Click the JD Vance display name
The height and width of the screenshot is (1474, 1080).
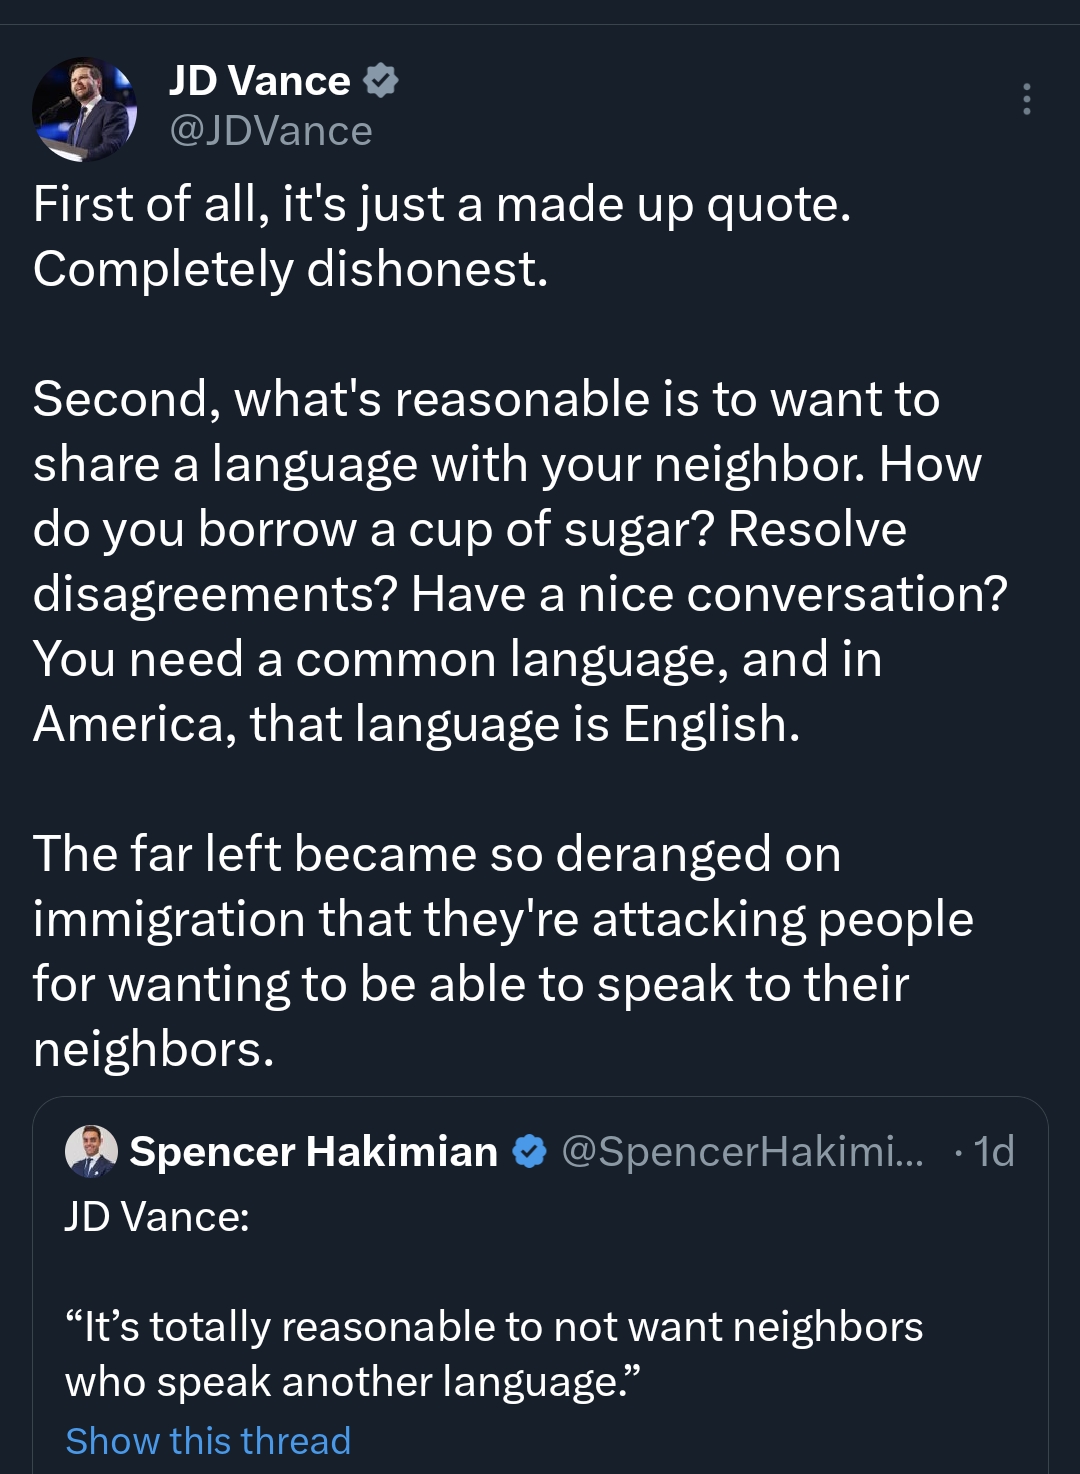tap(259, 81)
